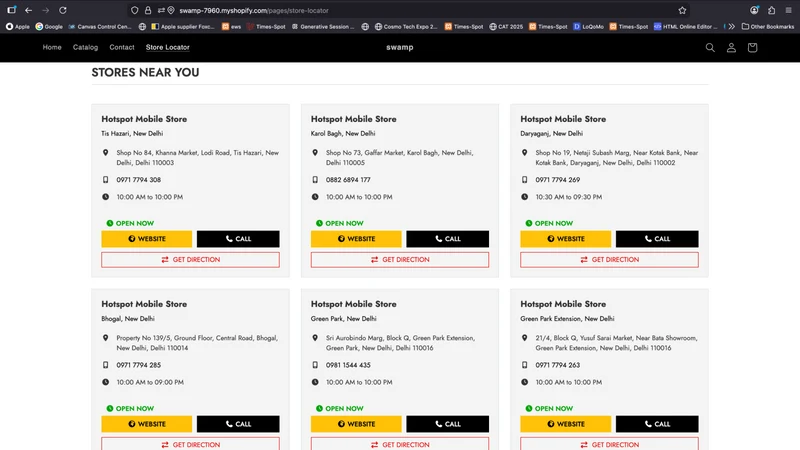This screenshot has height=450, width=800.
Task: Click the swamp store logo text
Action: [399, 47]
